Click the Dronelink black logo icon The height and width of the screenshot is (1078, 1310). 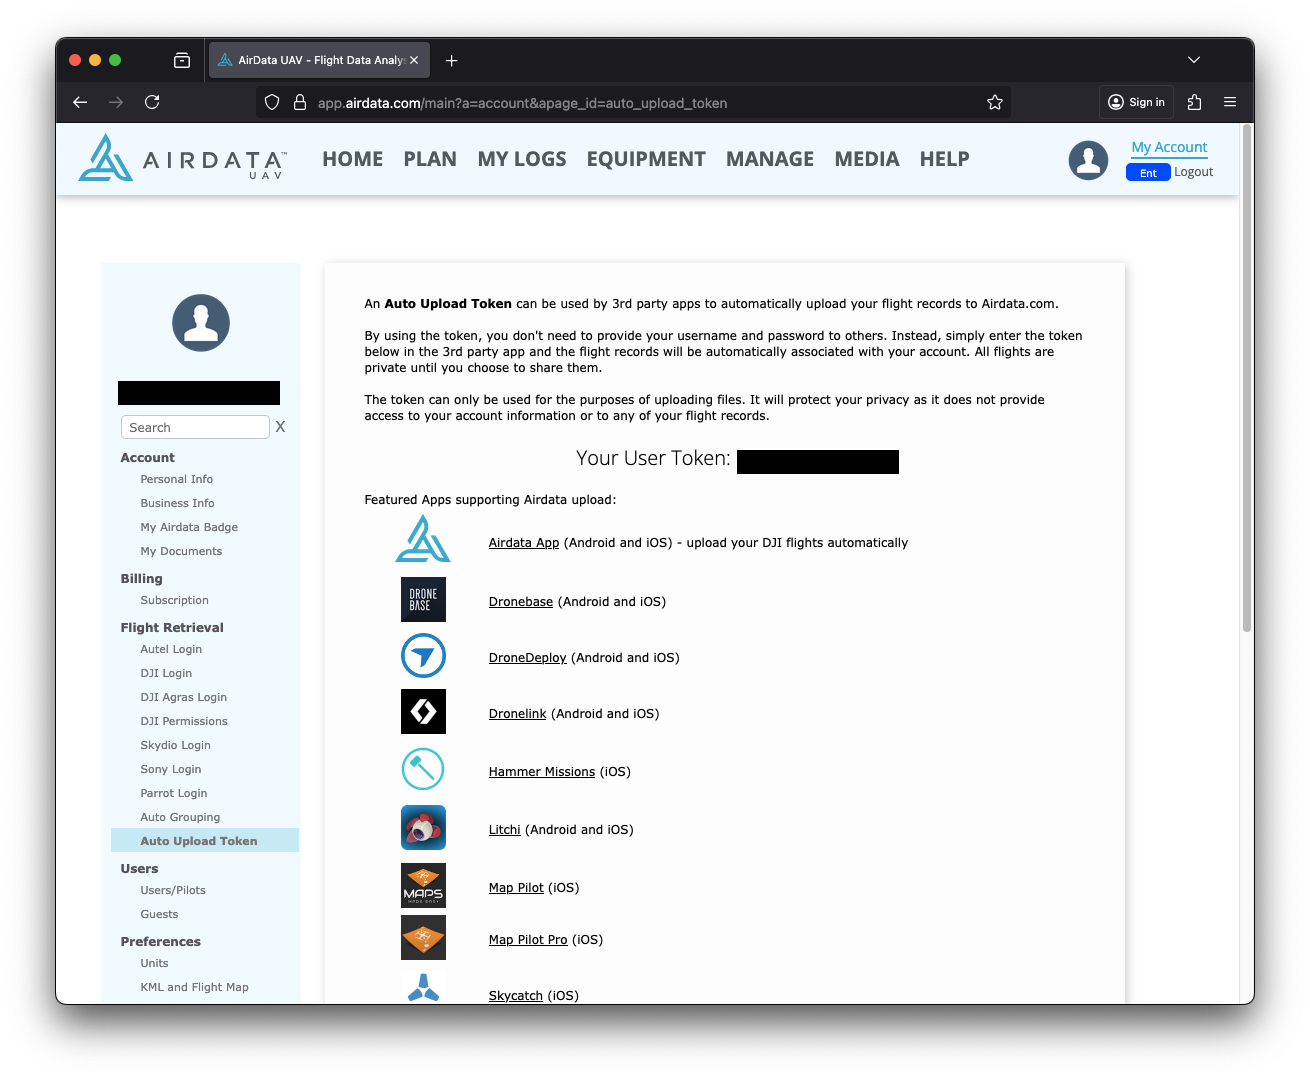pos(423,712)
